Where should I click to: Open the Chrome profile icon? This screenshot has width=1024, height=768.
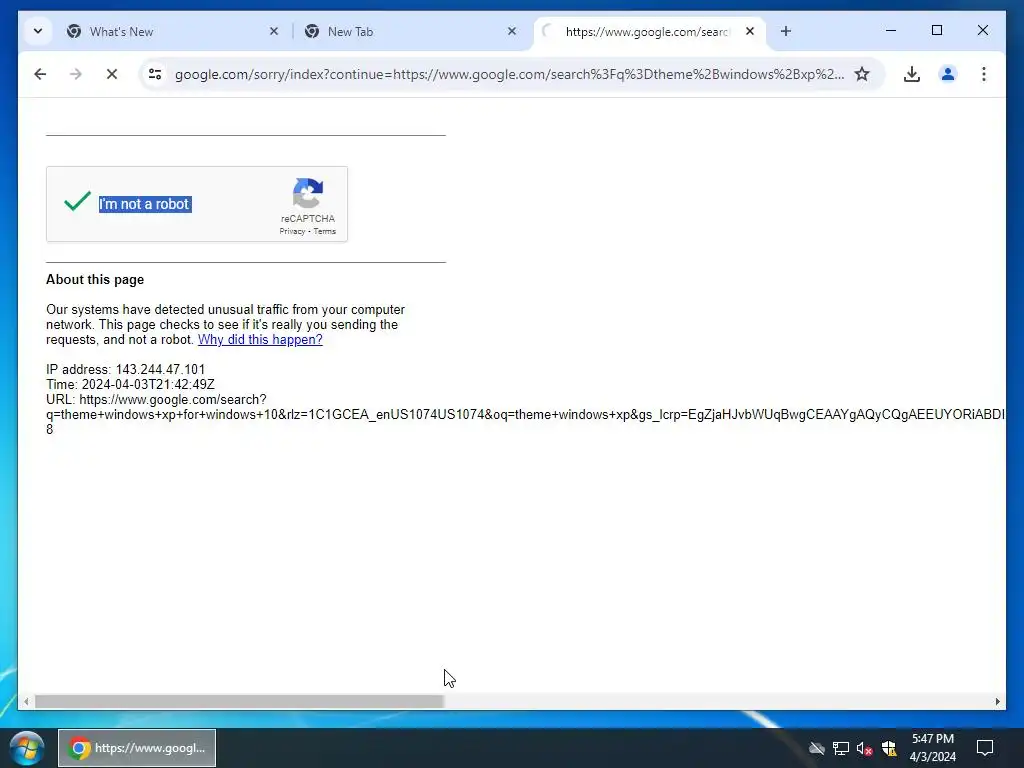coord(948,74)
